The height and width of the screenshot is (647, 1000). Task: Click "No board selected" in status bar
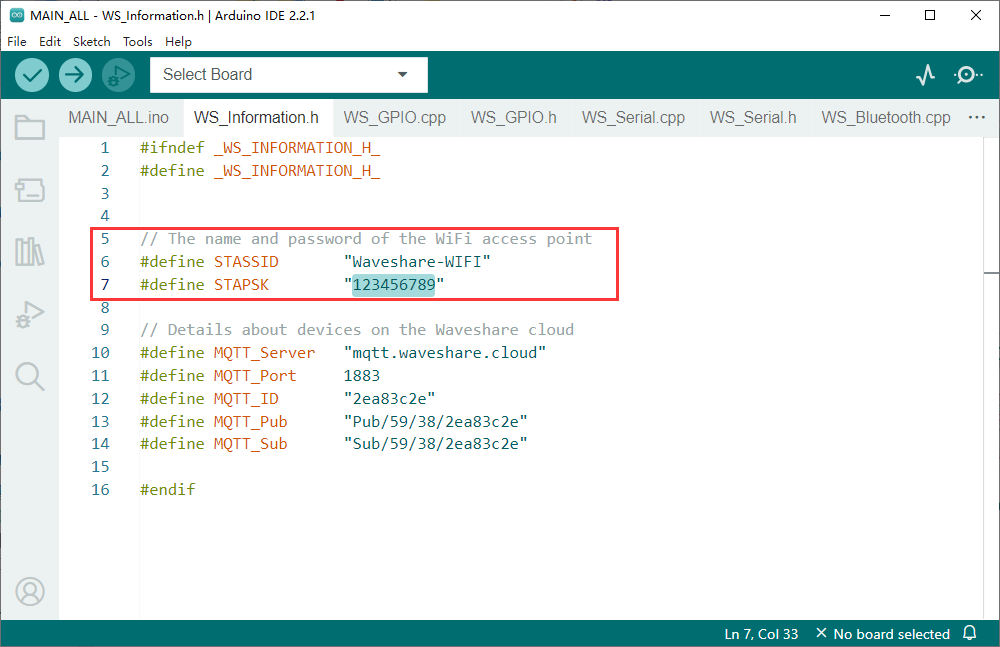coord(883,634)
